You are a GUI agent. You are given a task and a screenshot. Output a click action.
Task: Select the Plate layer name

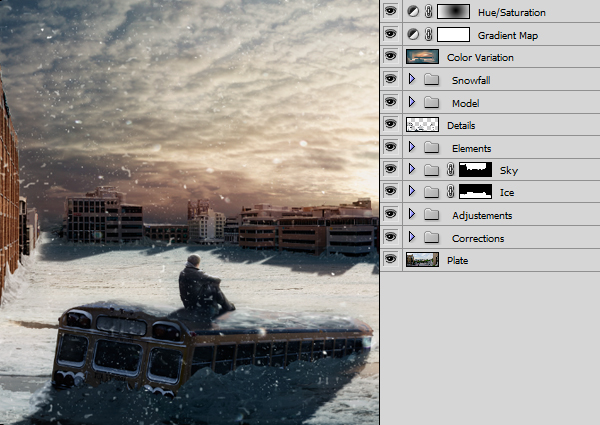point(458,261)
